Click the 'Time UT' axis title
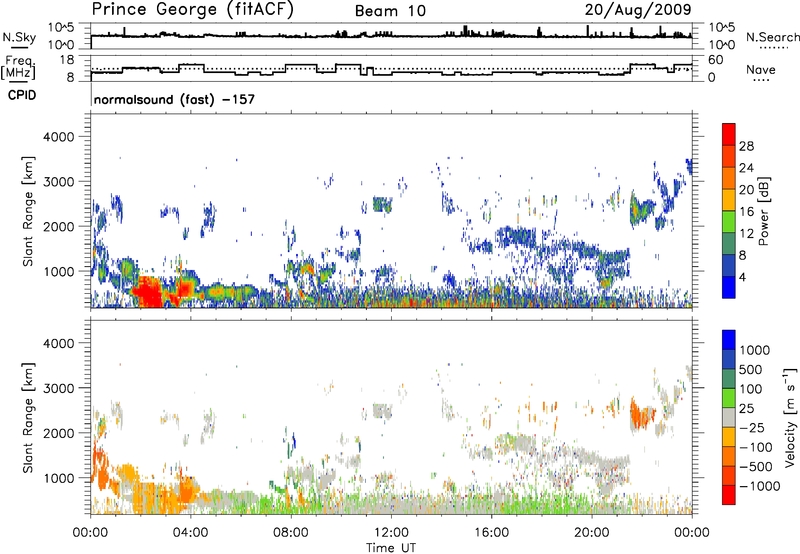 tap(391, 548)
